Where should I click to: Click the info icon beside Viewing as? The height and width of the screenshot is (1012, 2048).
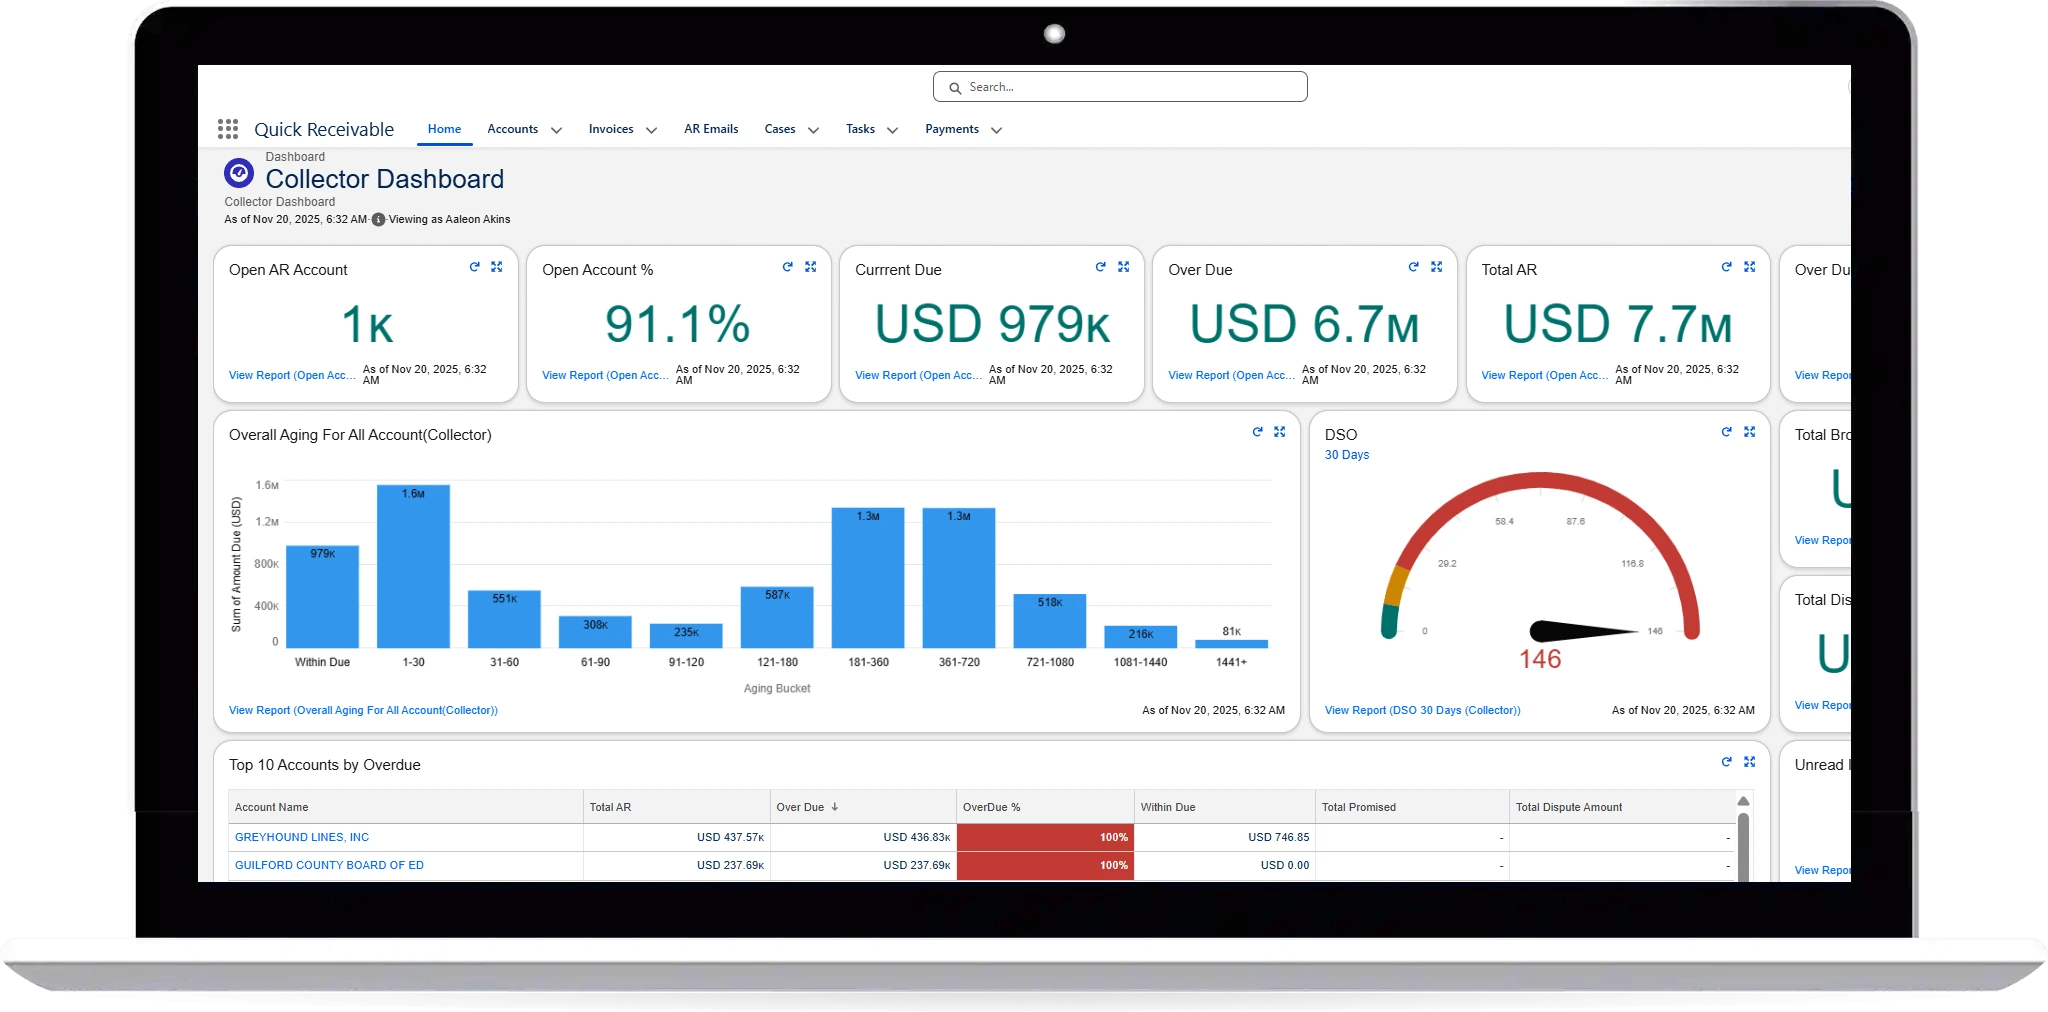tap(378, 220)
